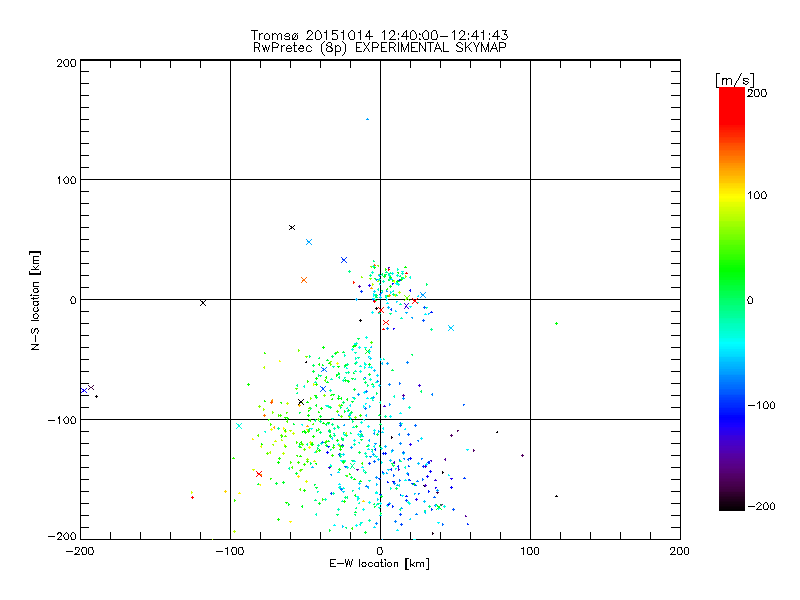The image size is (800, 600).
Task: Click the colorbar '-100' value label
Action: pyautogui.click(x=761, y=405)
